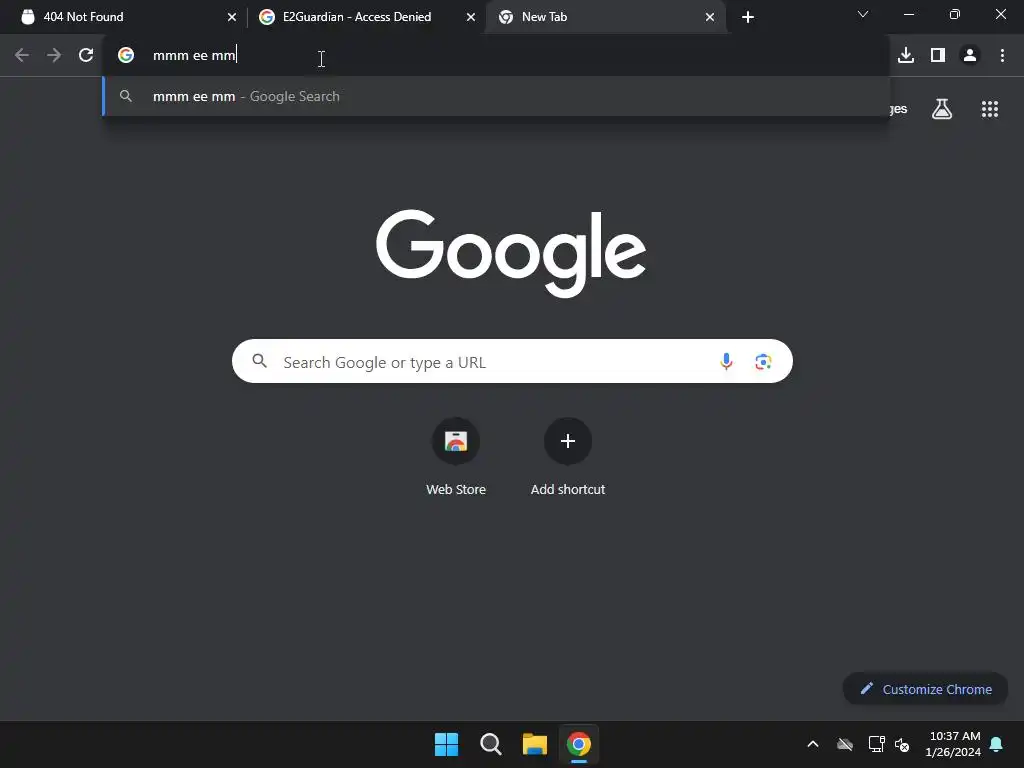Image resolution: width=1024 pixels, height=768 pixels.
Task: Open Chrome's three-dot menu
Action: coord(1002,56)
